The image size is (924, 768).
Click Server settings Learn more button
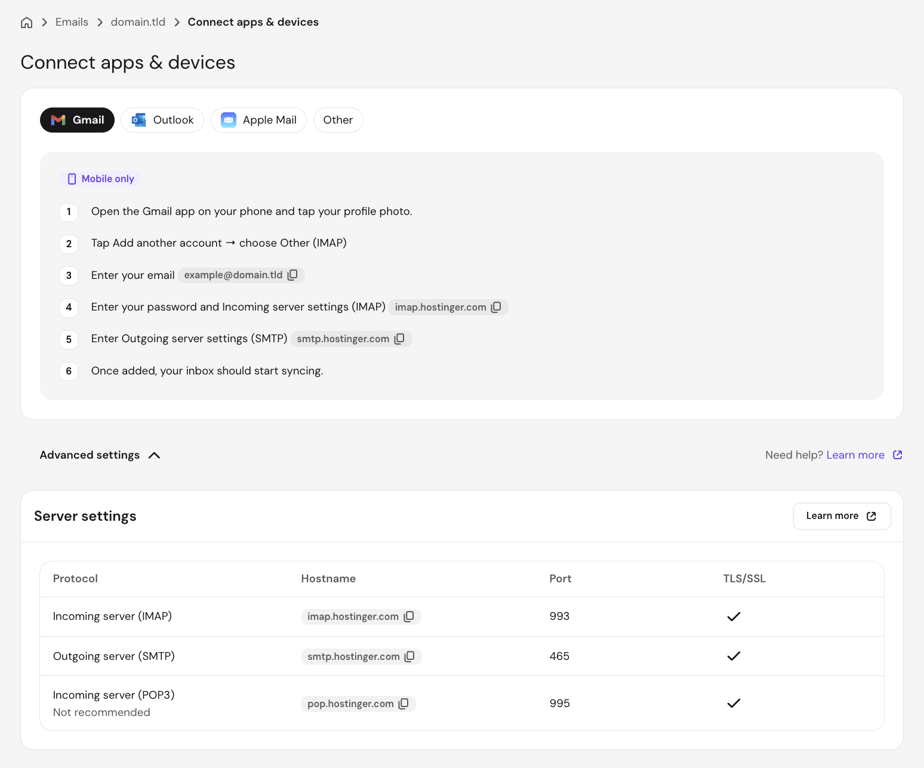coord(842,516)
